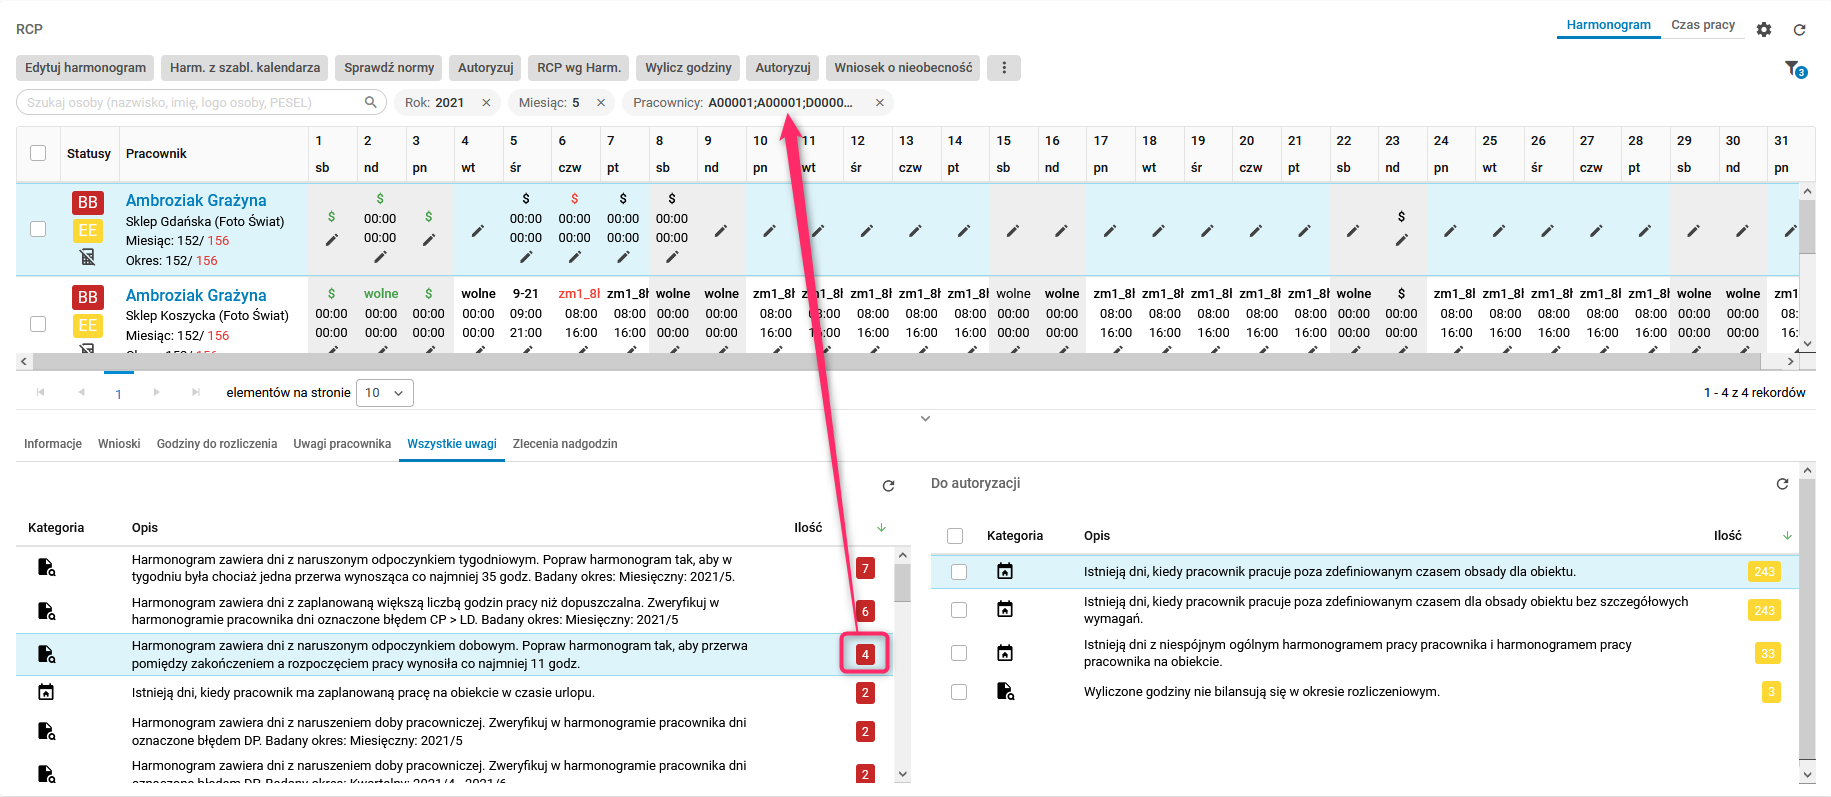Open the three-dot more actions menu
Viewport: 1831px width, 797px height.
click(1004, 68)
